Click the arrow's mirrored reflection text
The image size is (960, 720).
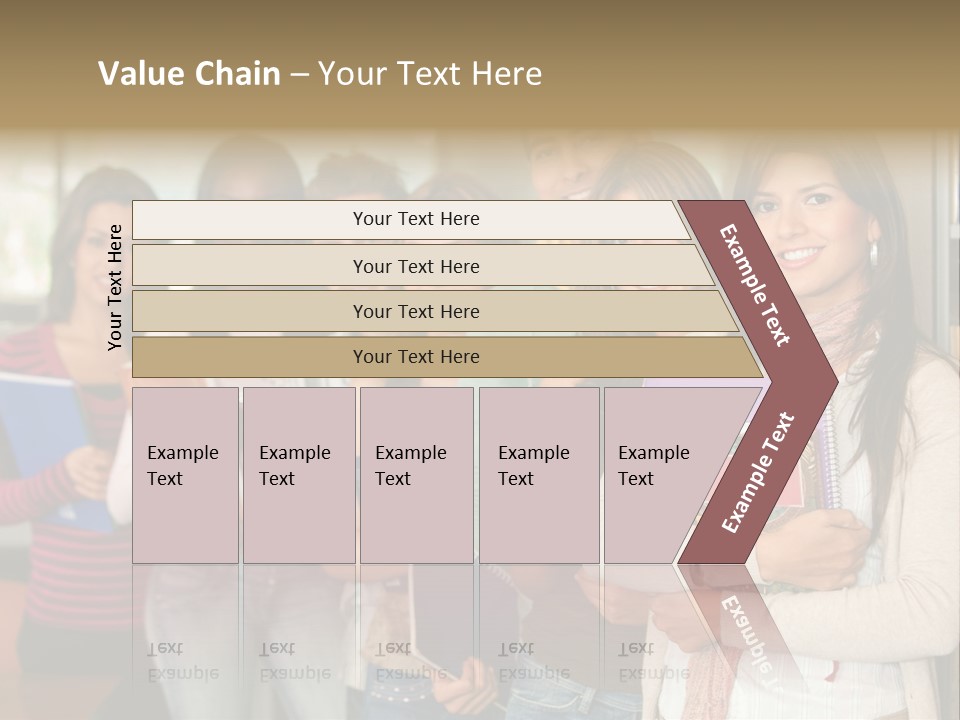point(745,628)
